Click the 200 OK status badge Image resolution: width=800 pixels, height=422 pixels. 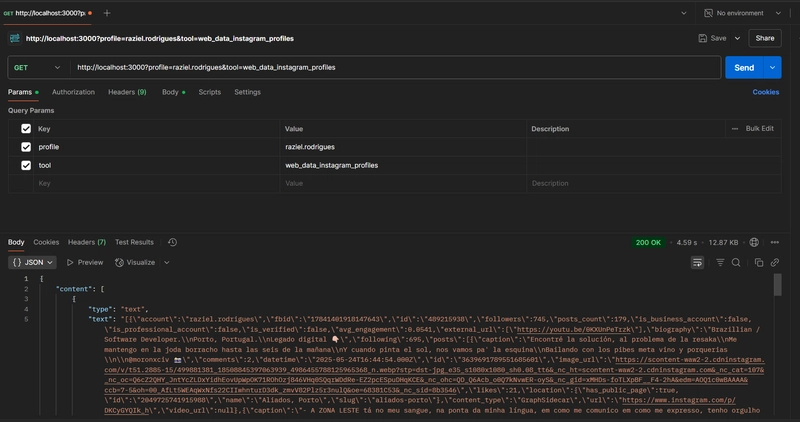coord(648,243)
